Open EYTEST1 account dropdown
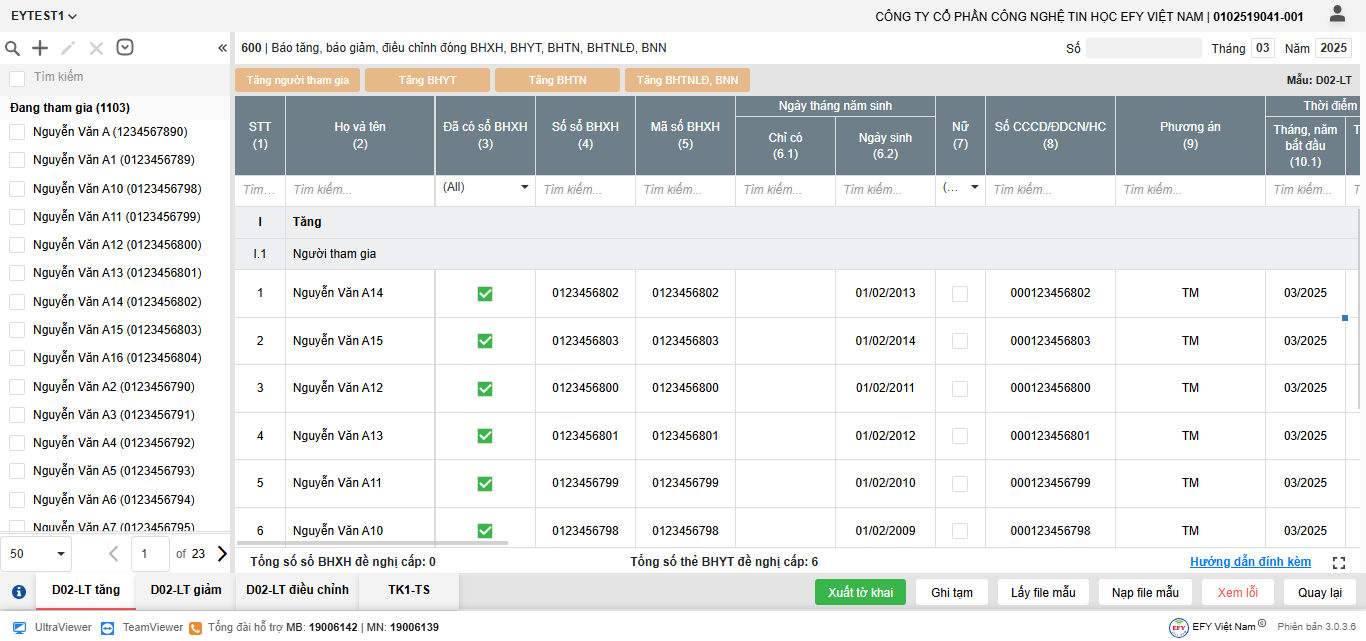Viewport: 1366px width, 641px height. pyautogui.click(x=44, y=16)
